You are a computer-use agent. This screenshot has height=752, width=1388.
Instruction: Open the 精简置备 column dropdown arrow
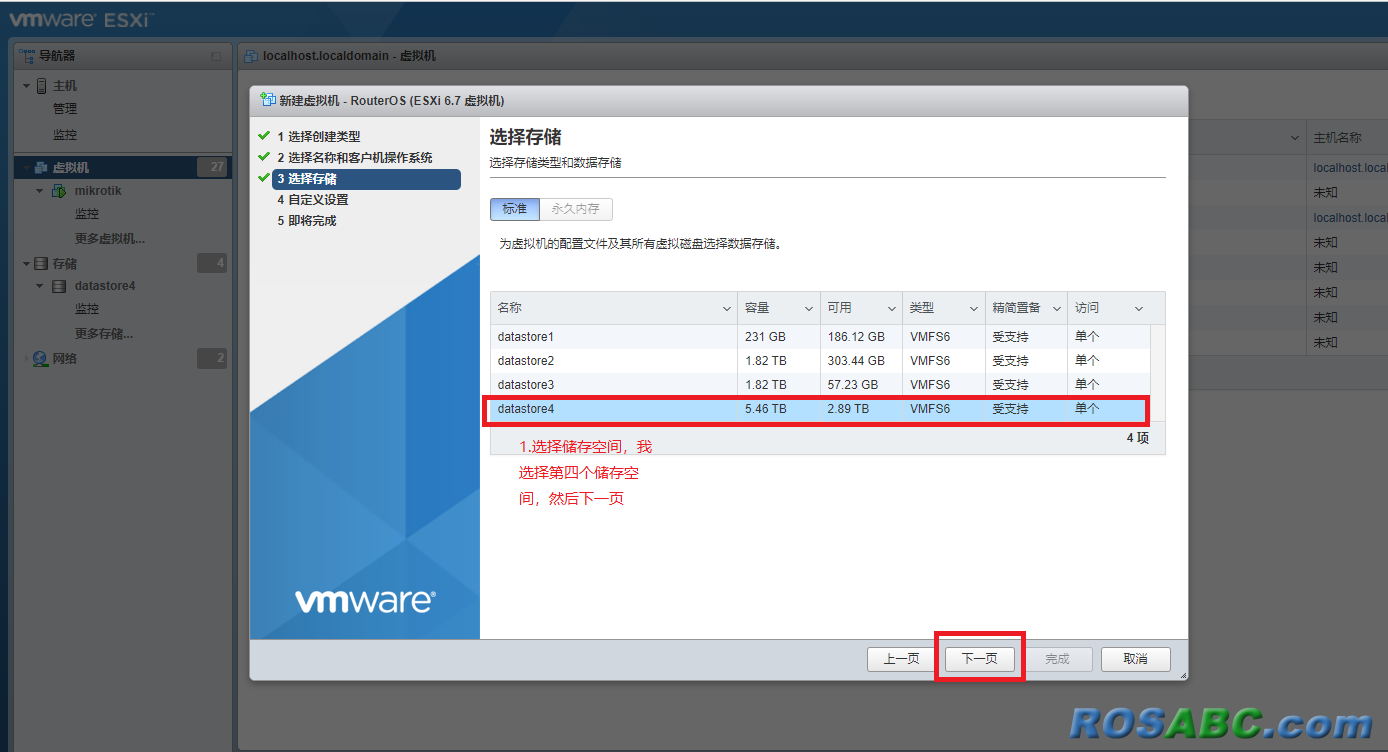(x=1056, y=309)
